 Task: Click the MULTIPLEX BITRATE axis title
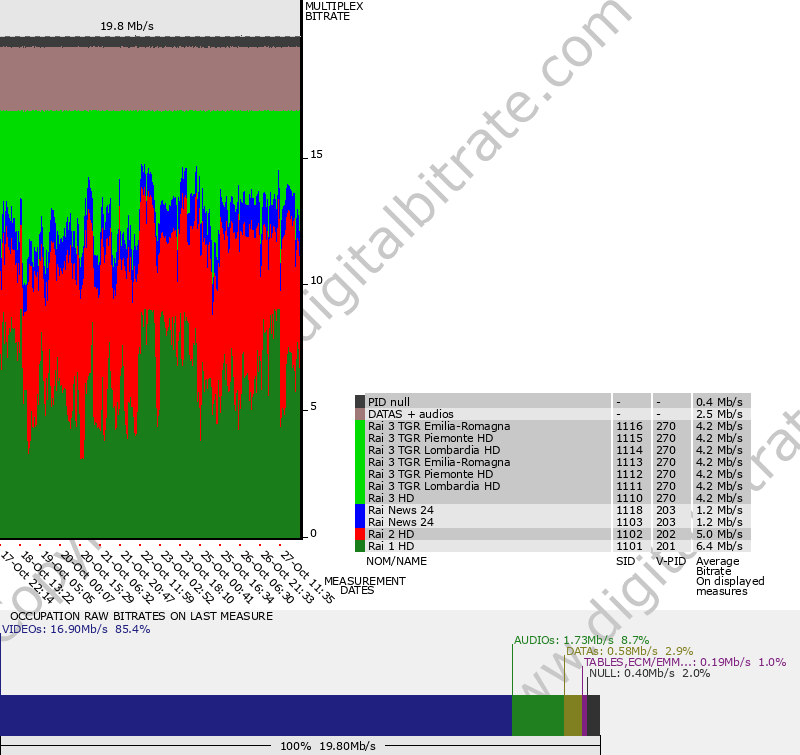click(334, 11)
